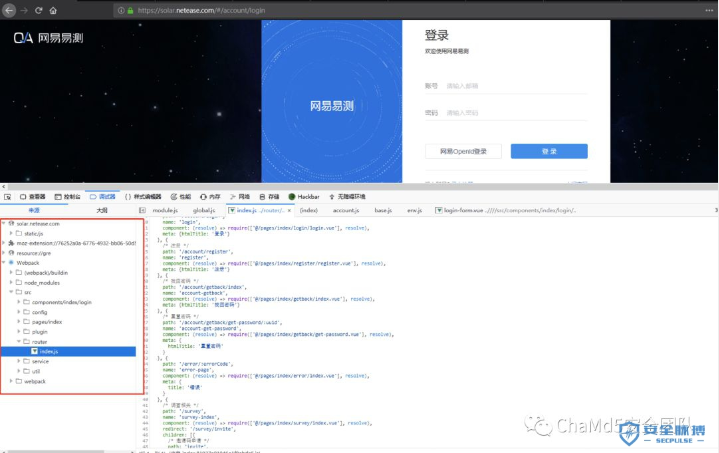Open the 查看器 Inspector tab
The width and height of the screenshot is (719, 453).
pyautogui.click(x=33, y=197)
